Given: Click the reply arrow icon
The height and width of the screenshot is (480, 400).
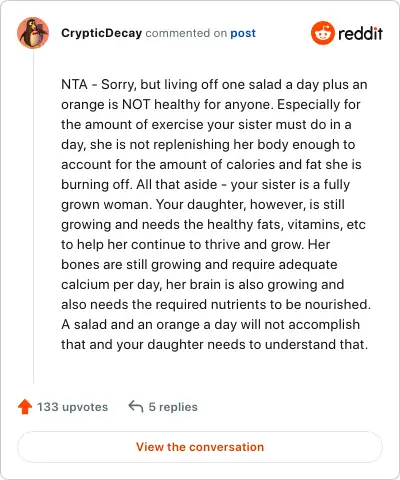Looking at the screenshot, I should (136, 407).
